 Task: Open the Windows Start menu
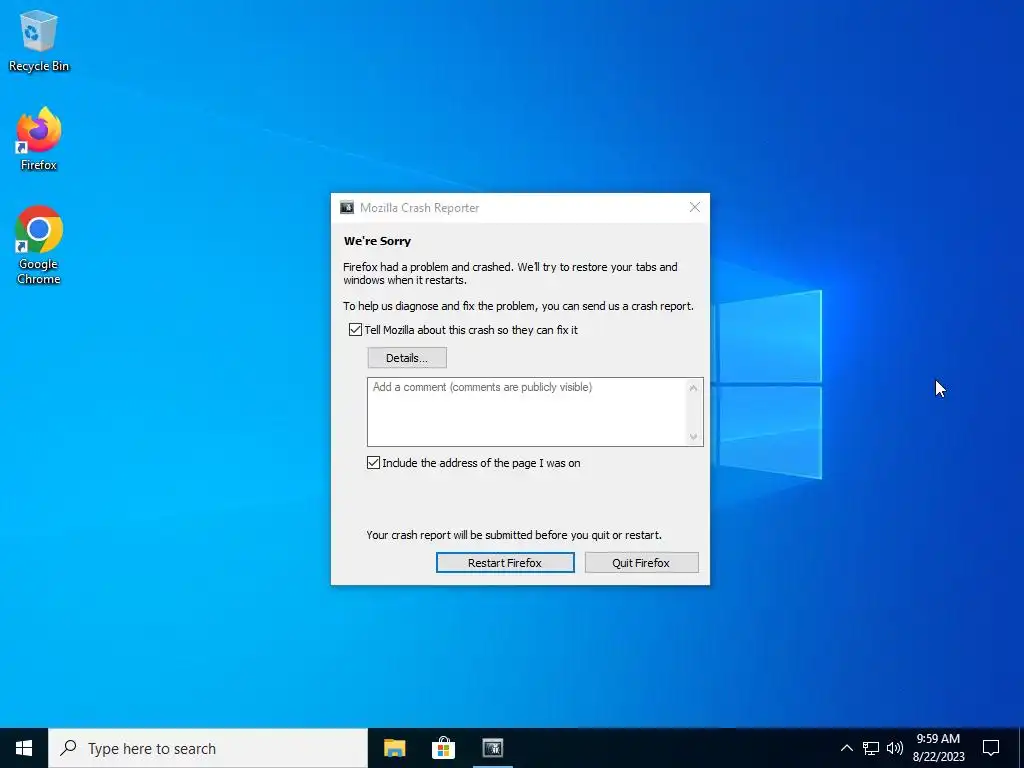[24, 748]
